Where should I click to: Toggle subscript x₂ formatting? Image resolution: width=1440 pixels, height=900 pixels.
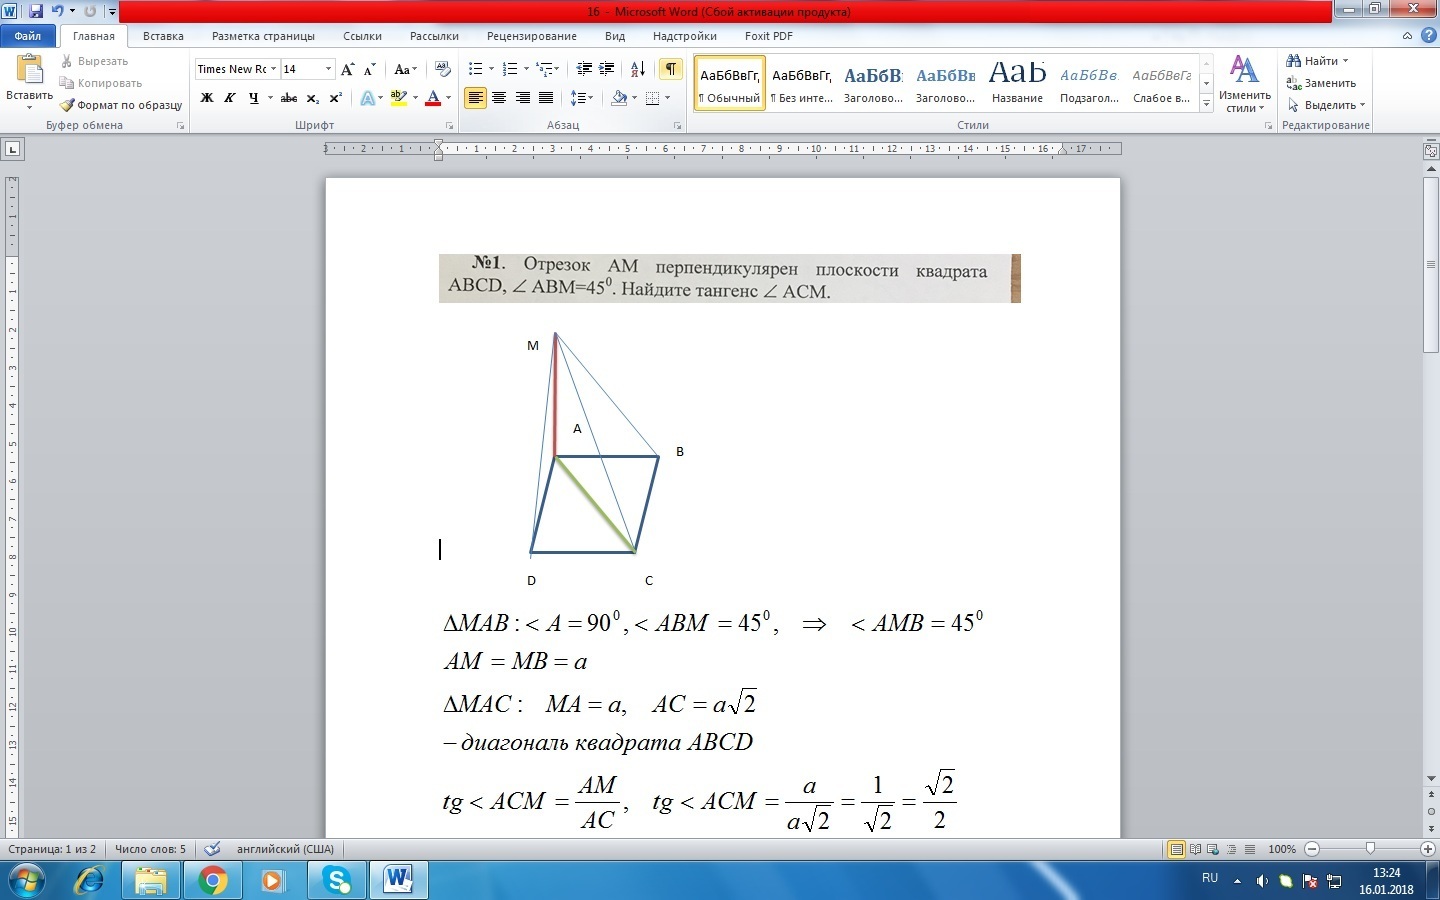point(313,98)
